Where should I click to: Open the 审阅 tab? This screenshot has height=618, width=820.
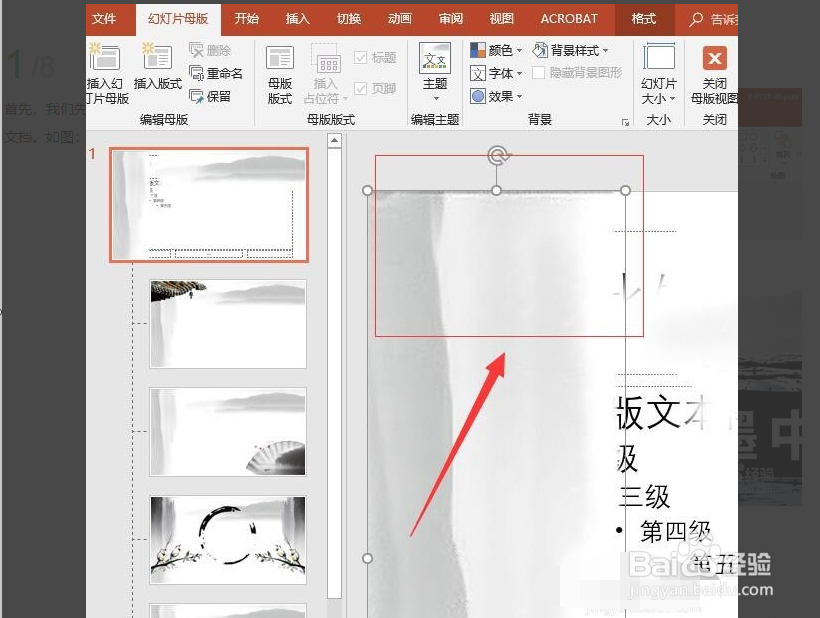(450, 19)
